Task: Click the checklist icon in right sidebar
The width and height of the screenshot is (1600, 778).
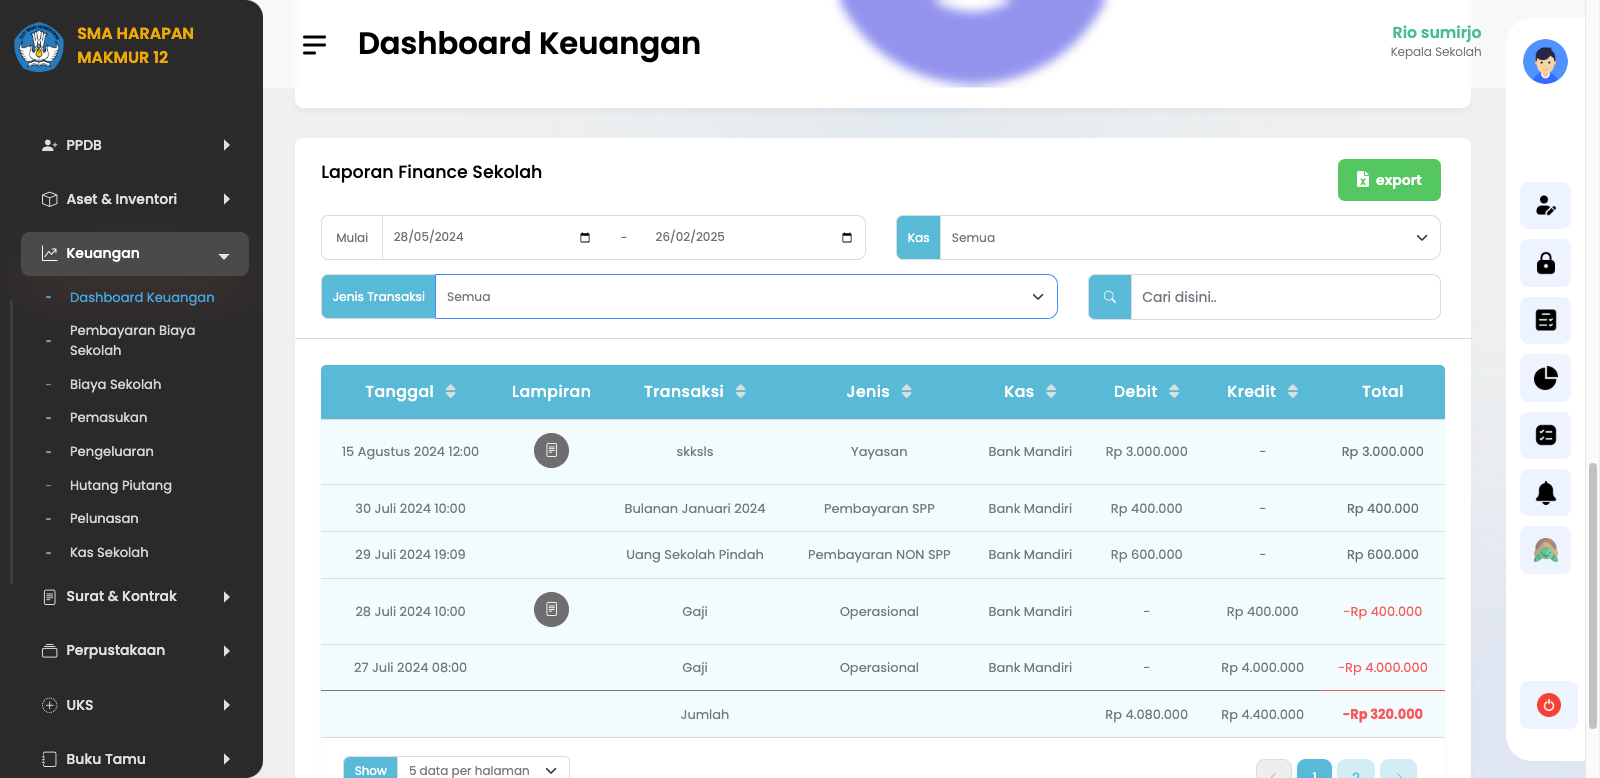Action: (1545, 435)
